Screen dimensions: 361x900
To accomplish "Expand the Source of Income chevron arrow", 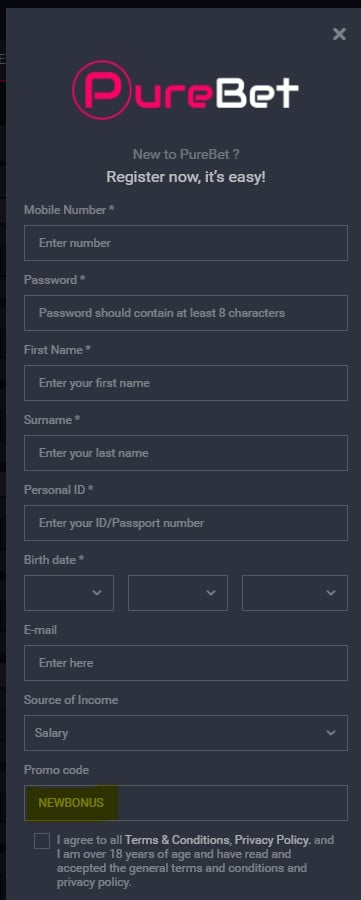I will coord(331,733).
